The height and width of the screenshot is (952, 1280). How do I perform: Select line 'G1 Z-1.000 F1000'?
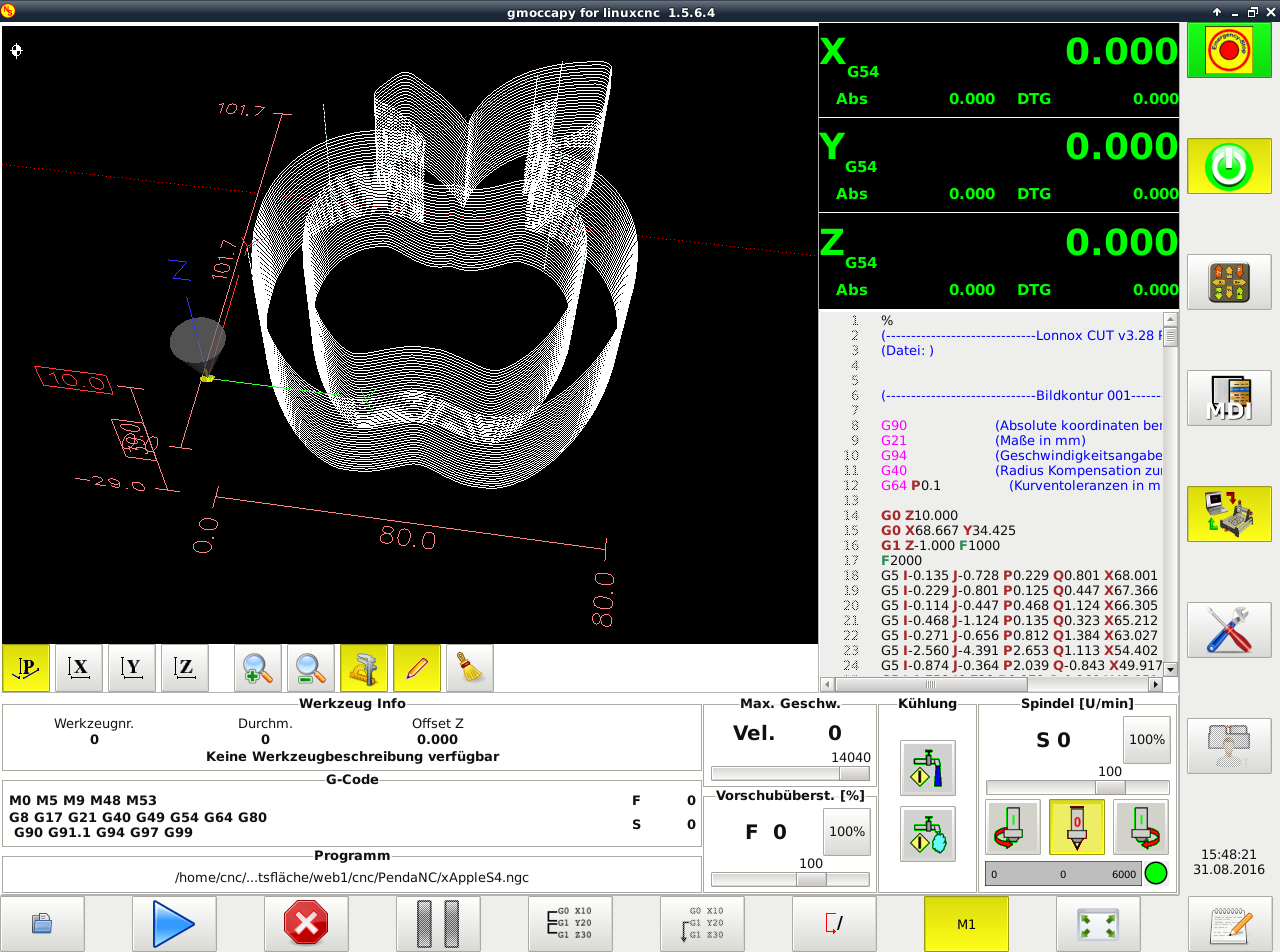pos(939,546)
